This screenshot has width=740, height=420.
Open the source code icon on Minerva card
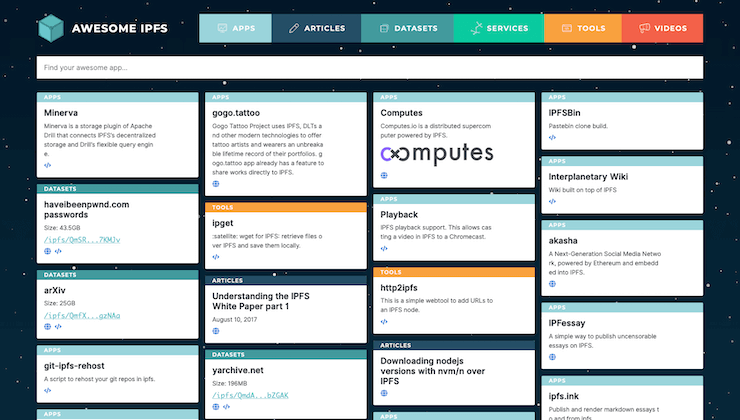[47, 165]
